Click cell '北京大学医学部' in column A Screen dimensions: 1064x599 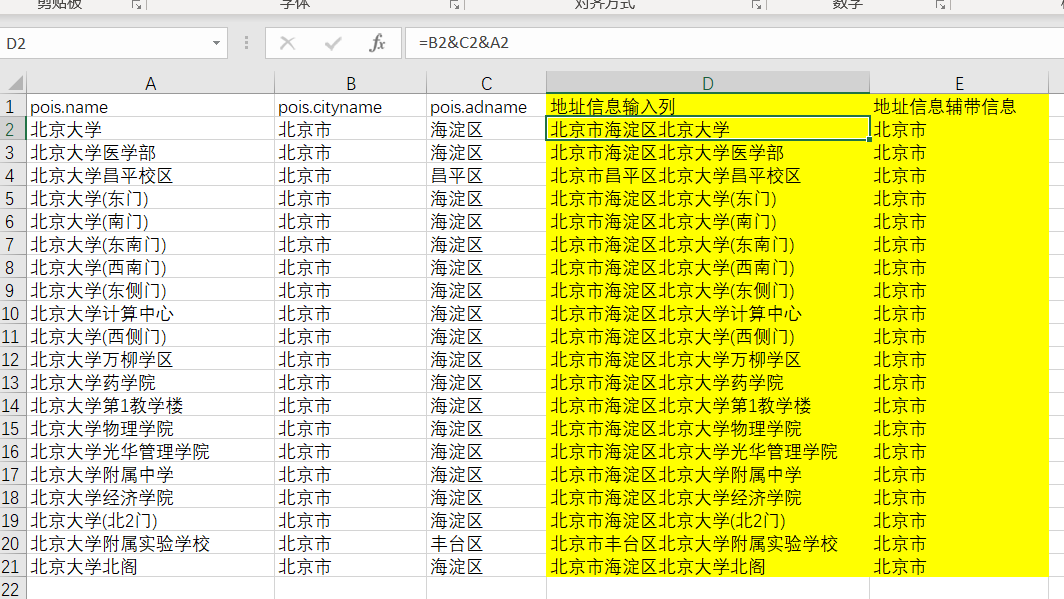[x=151, y=152]
